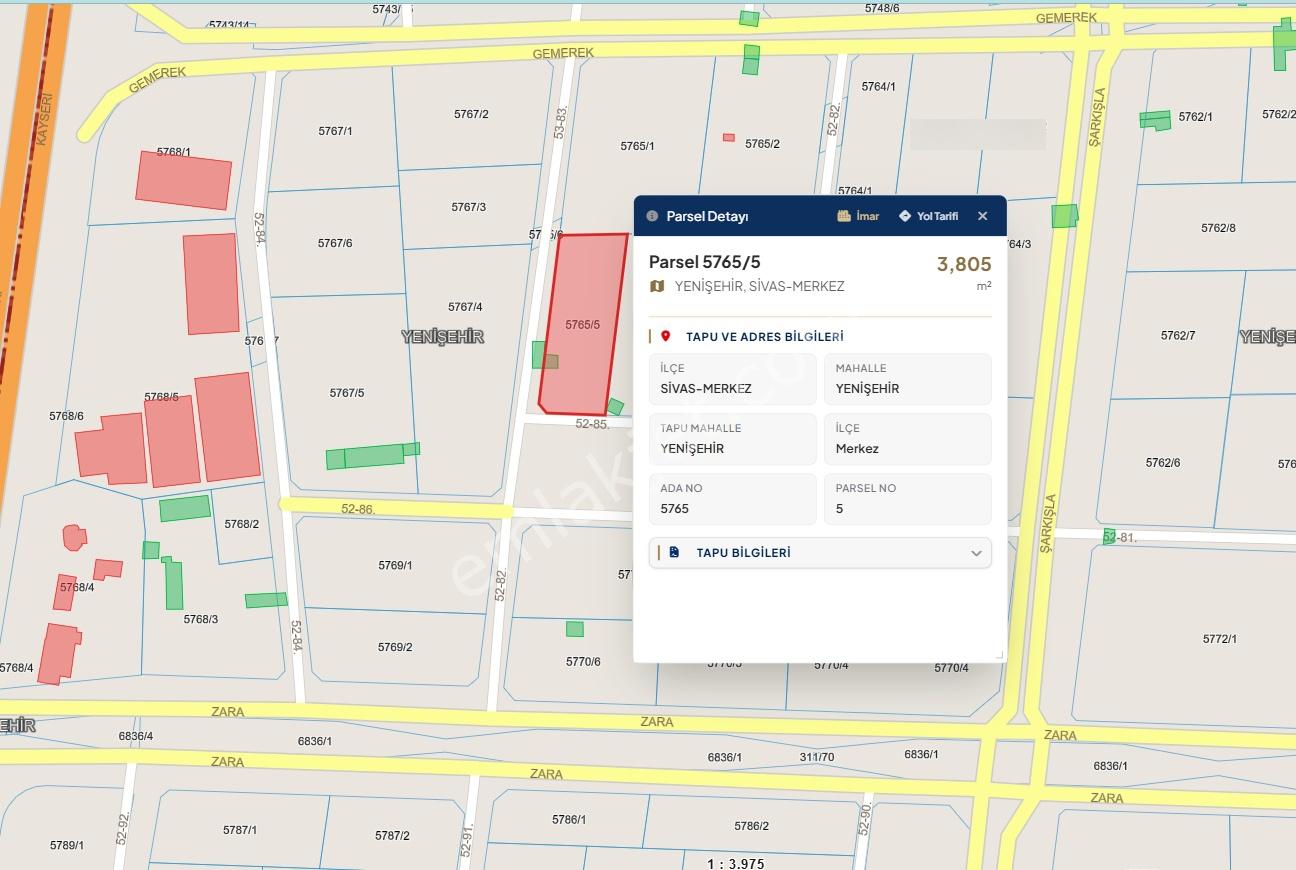Select parcel 5767/6 on the map

click(x=335, y=243)
